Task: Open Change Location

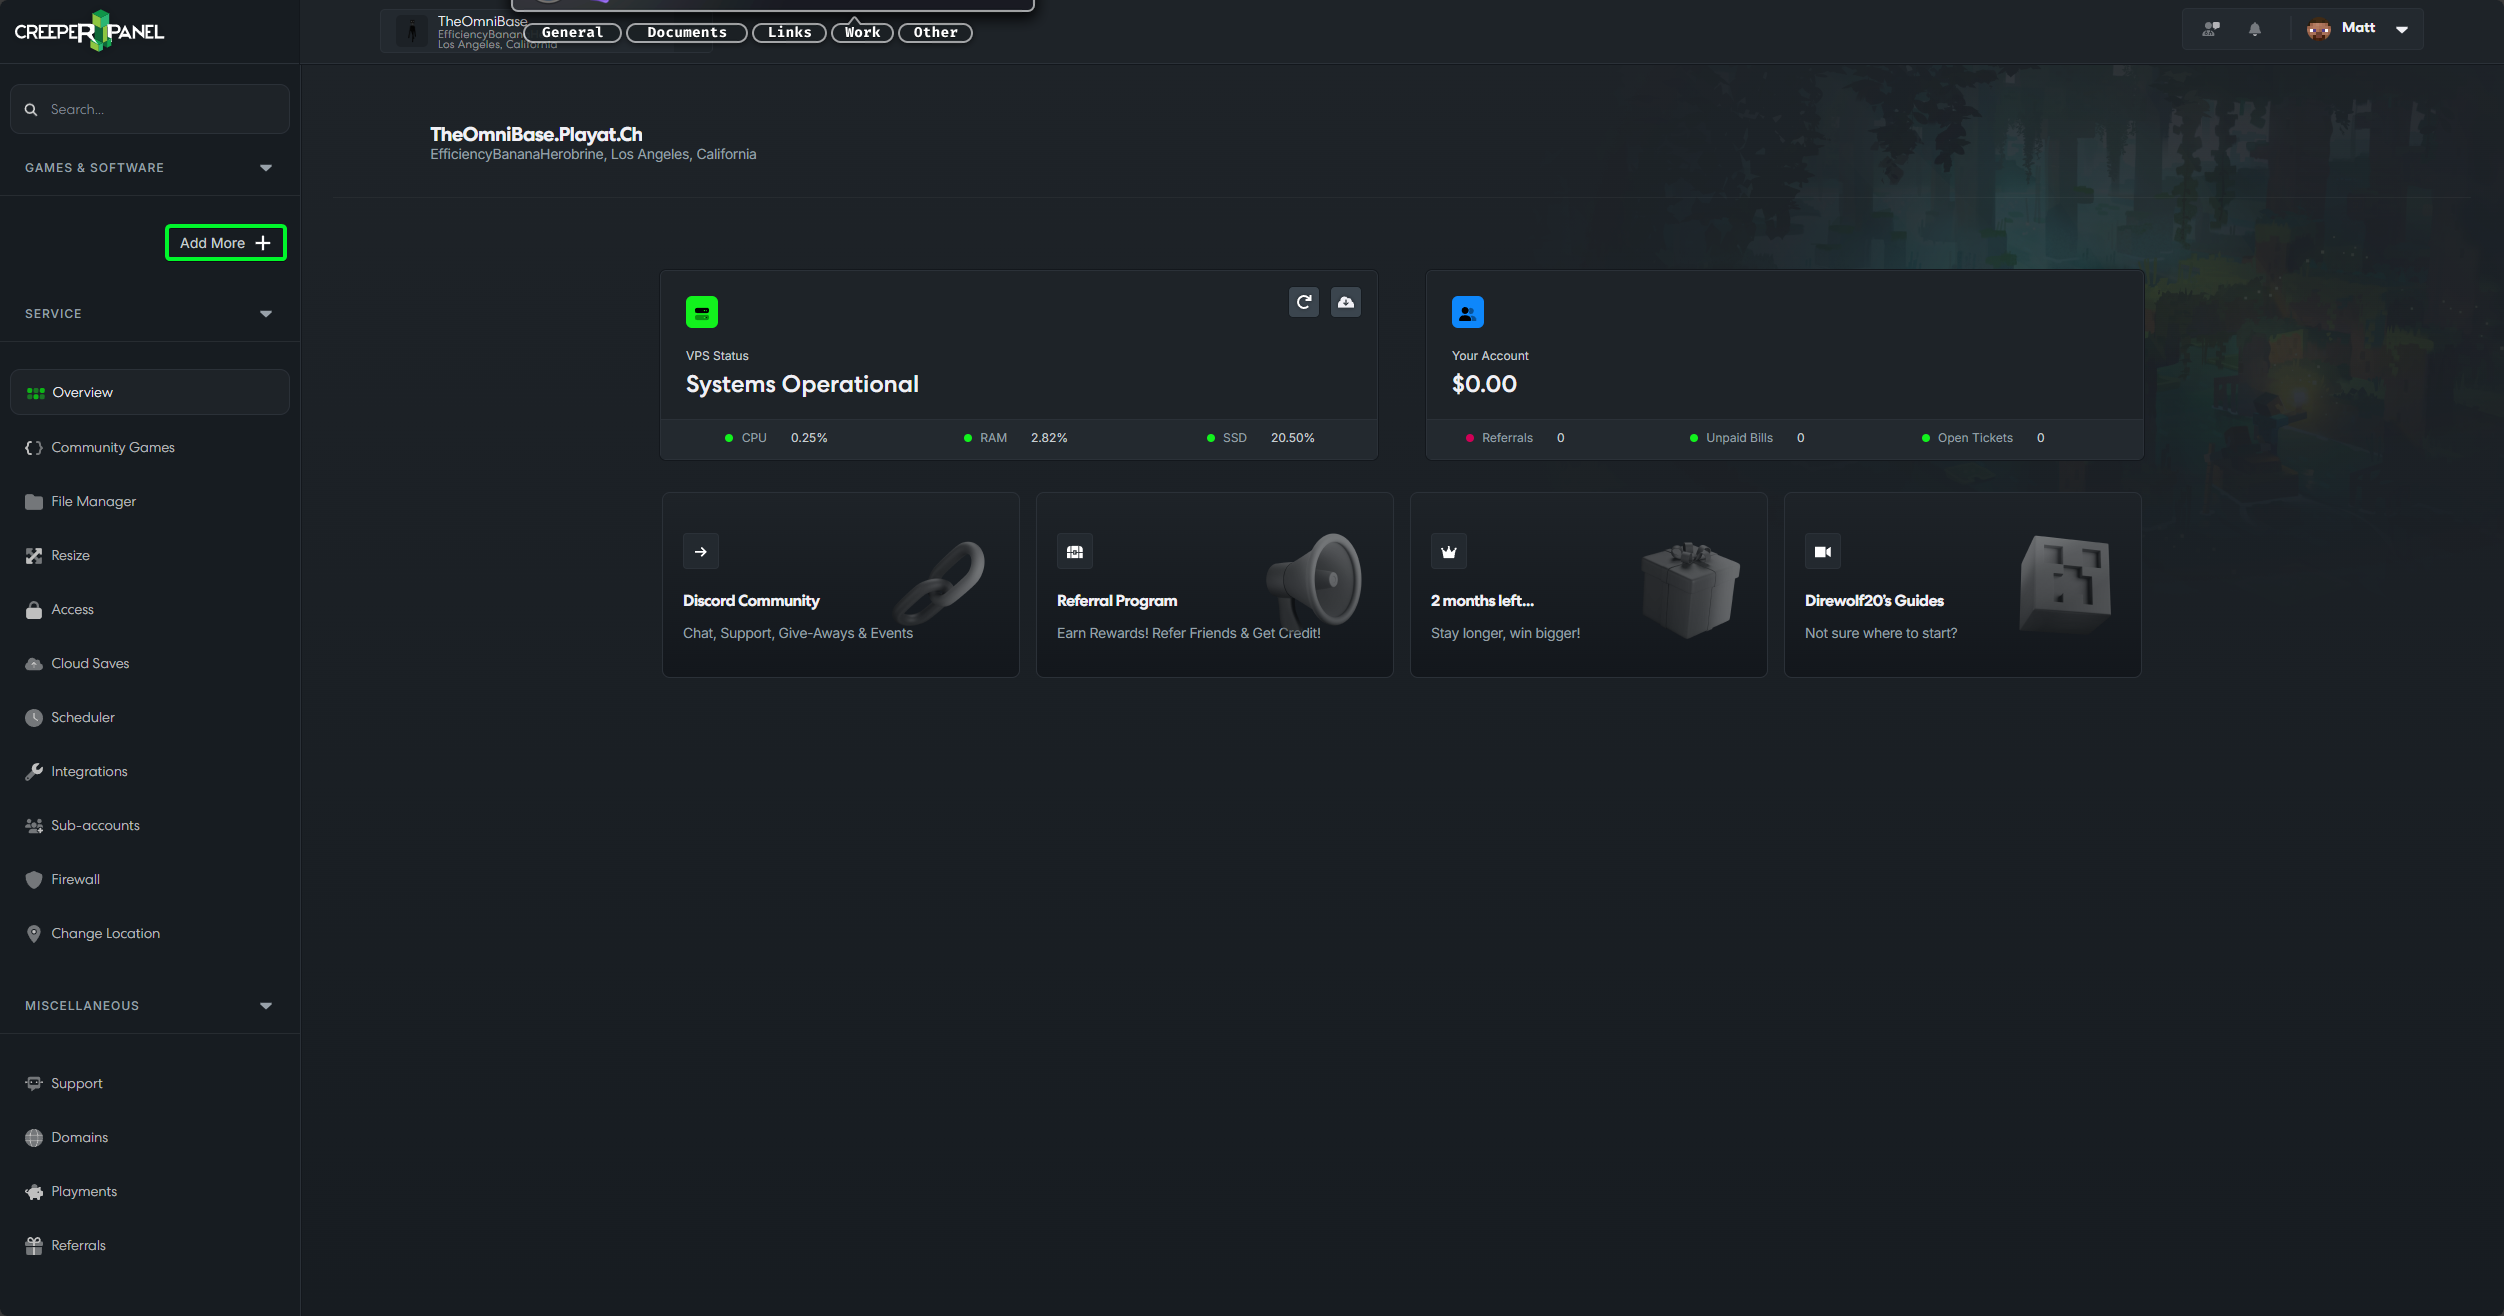Action: [103, 933]
